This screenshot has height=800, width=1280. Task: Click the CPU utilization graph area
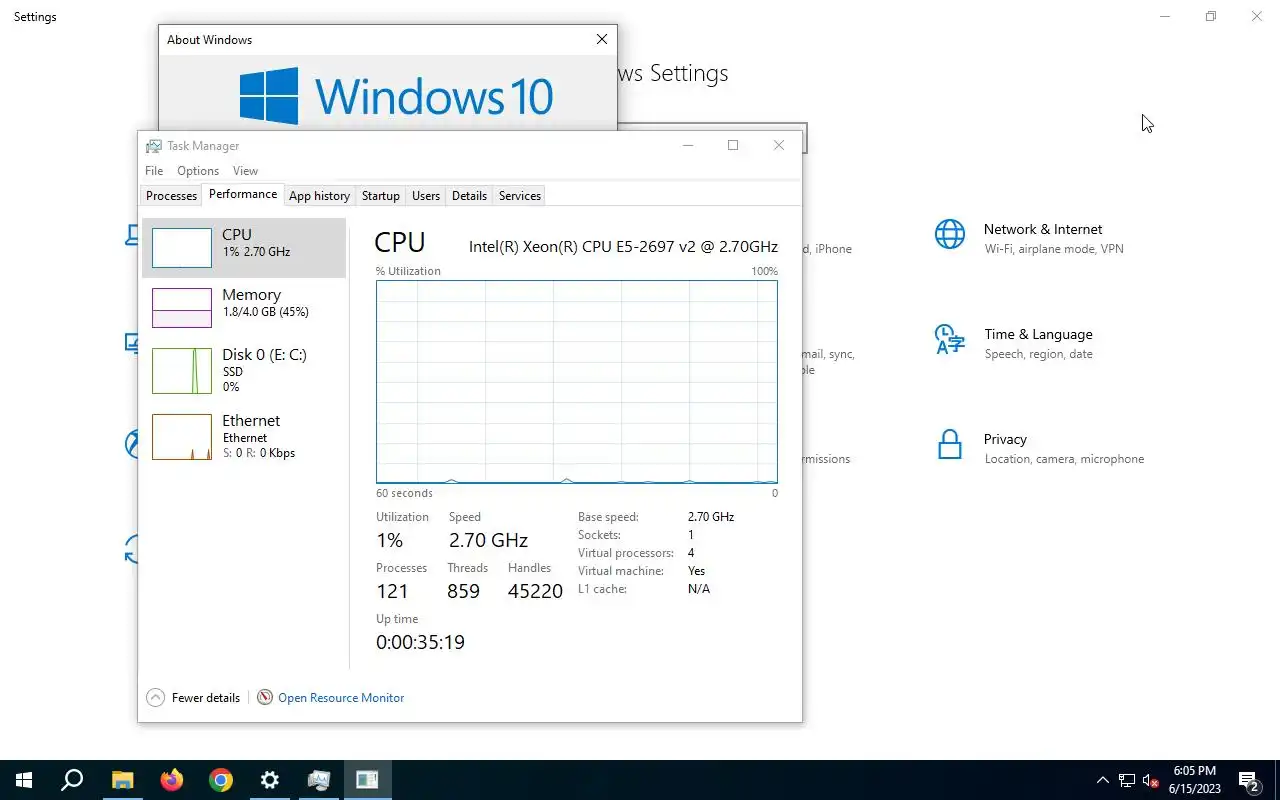[577, 382]
